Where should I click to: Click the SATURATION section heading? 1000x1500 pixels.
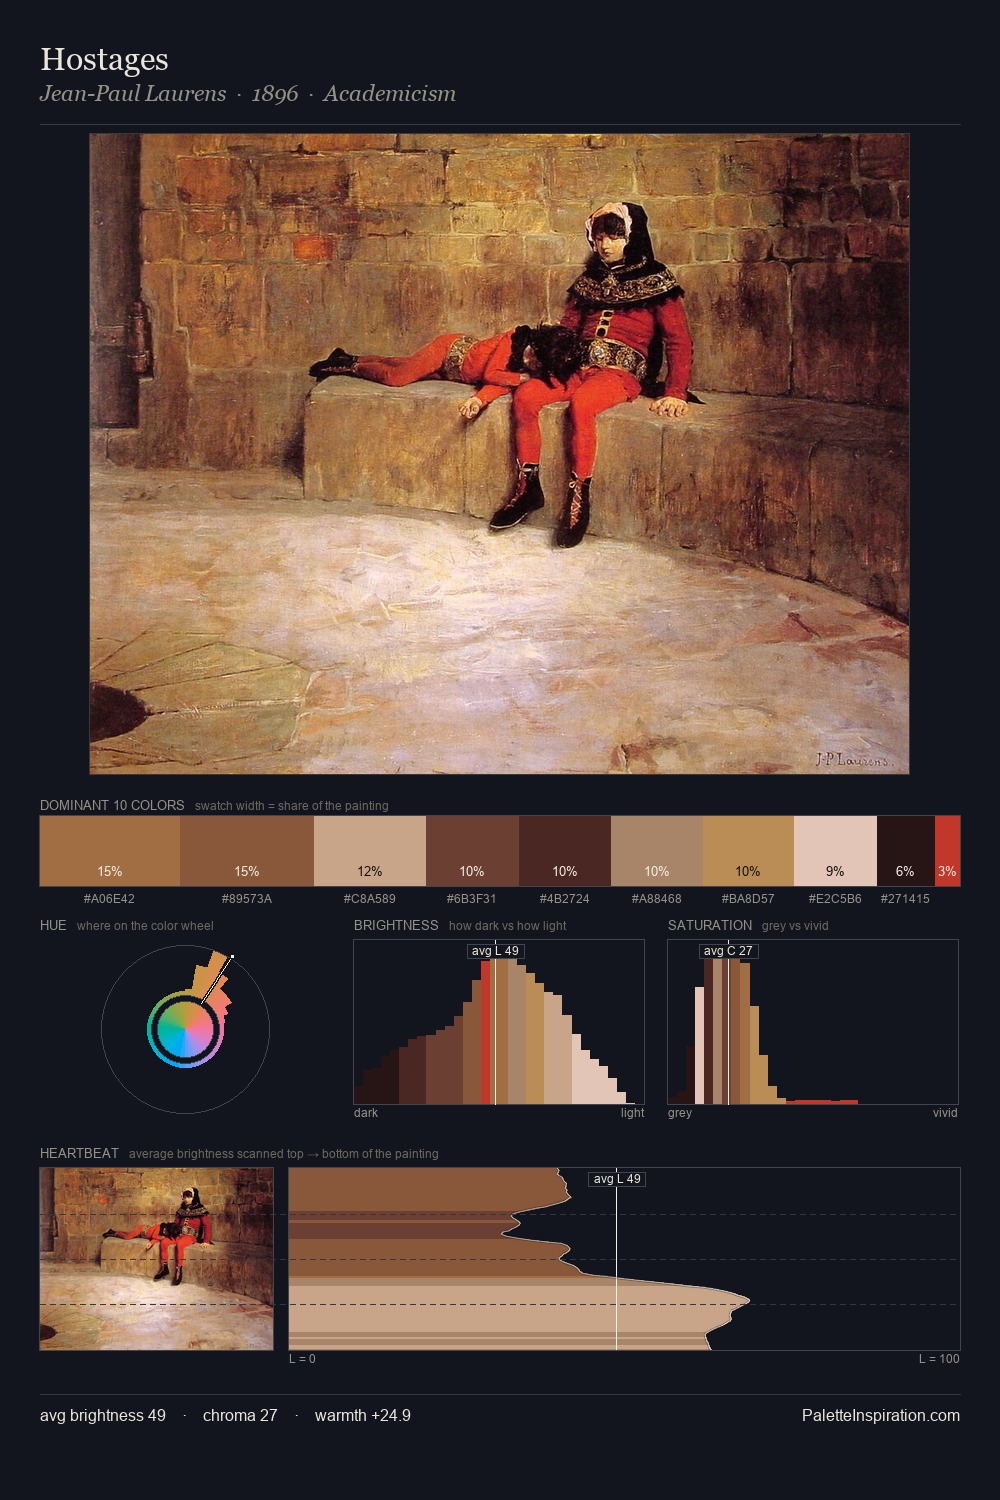pos(710,925)
